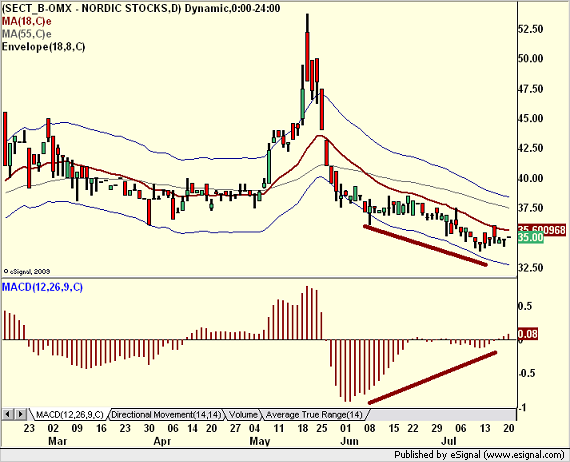Click the 42.50 price axis label
This screenshot has width=570, height=462.
[x=530, y=148]
